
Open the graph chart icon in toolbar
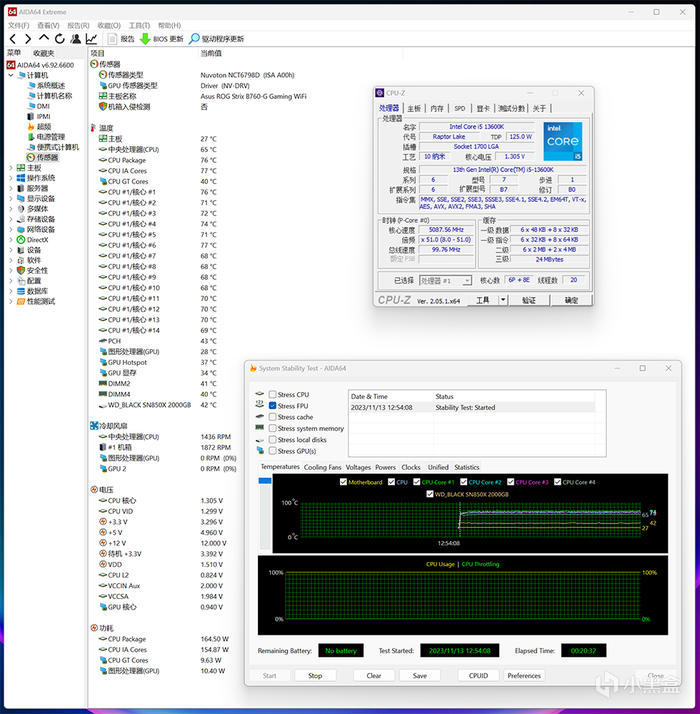tap(91, 39)
